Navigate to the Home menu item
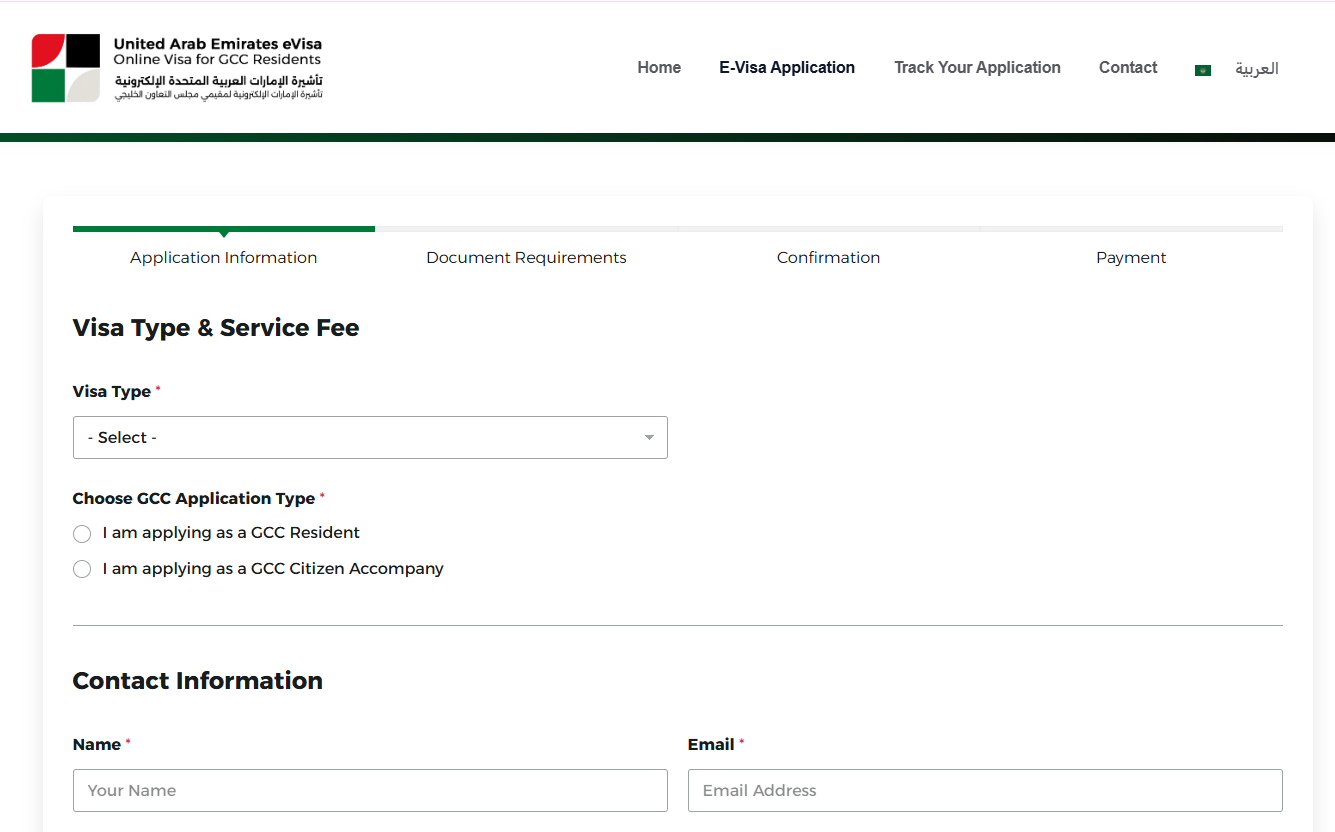 coord(659,67)
